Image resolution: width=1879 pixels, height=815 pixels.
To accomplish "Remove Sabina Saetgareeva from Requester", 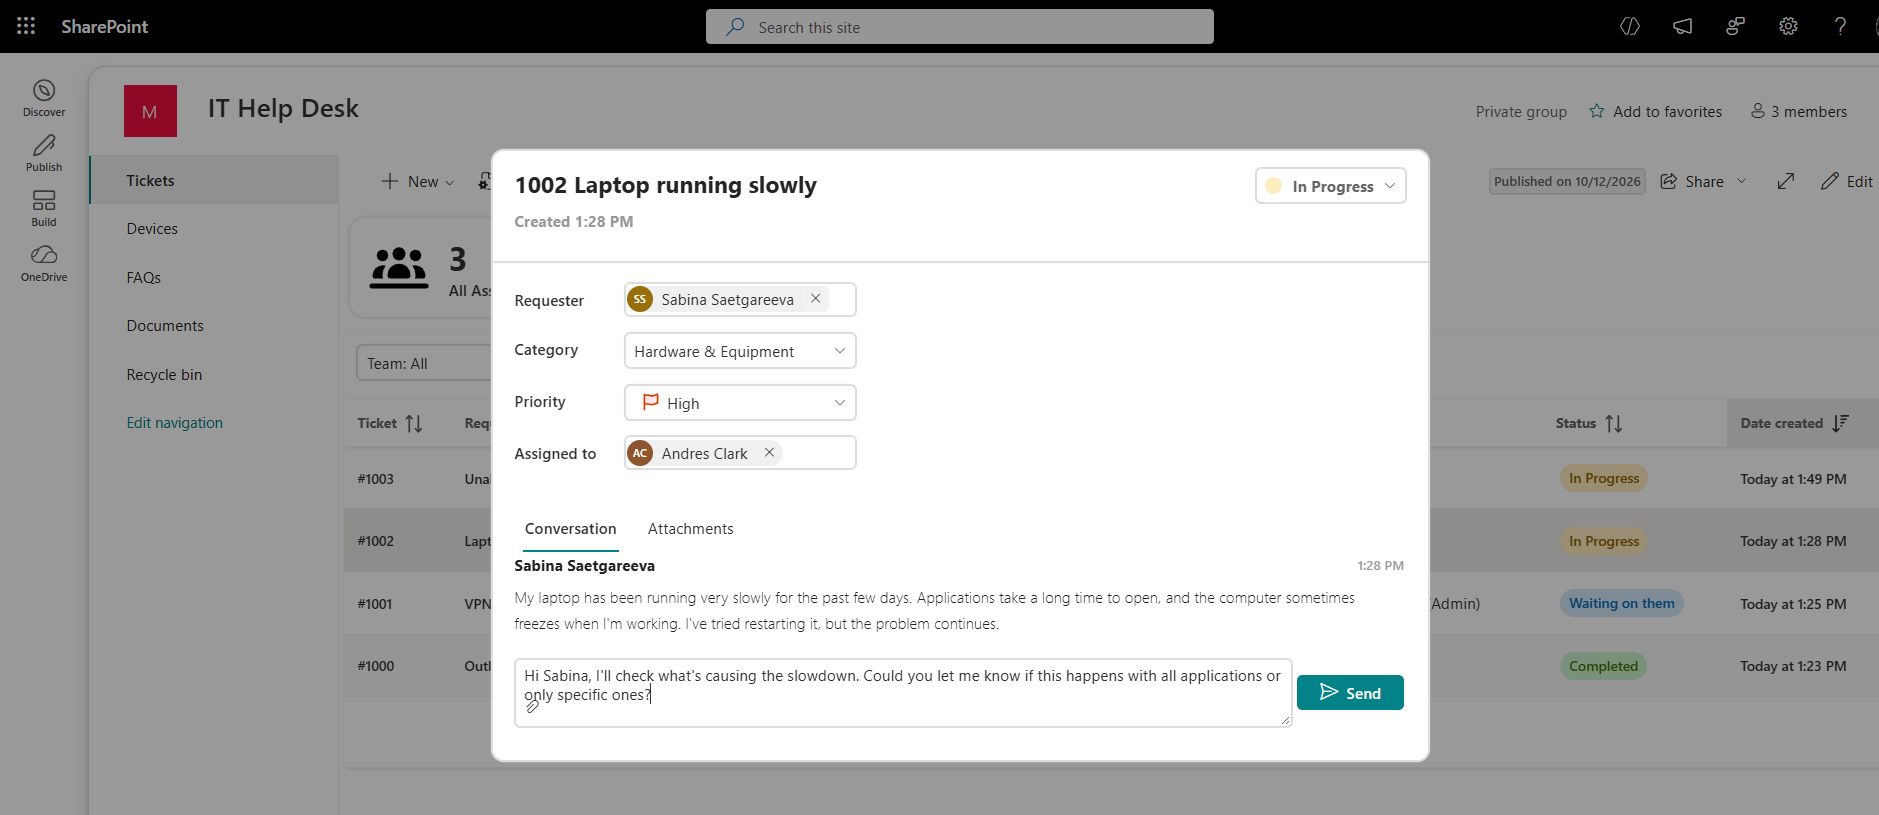I will click(816, 298).
